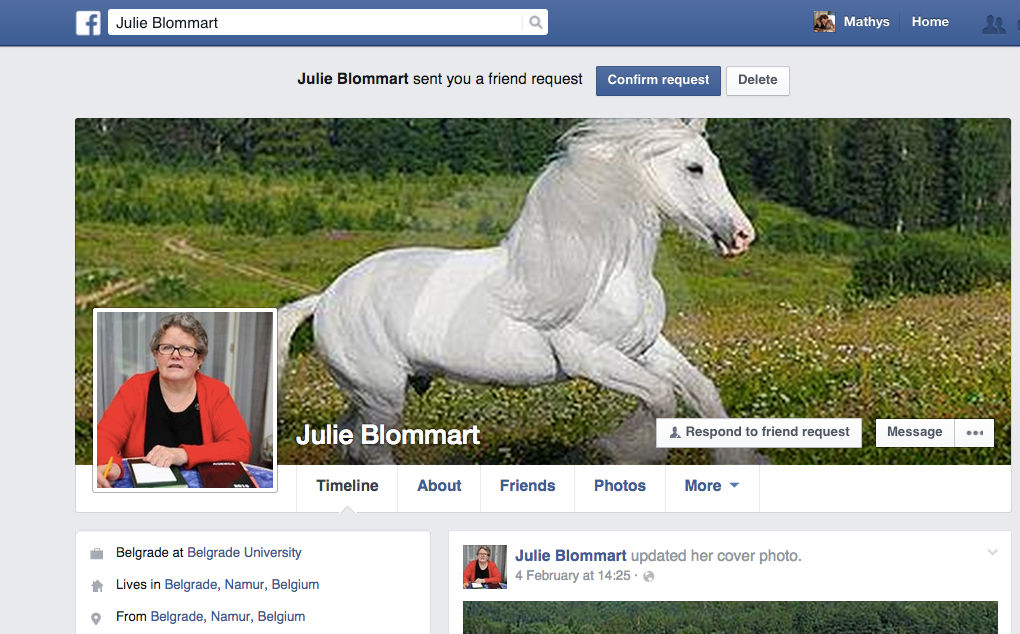Open the Belgrade University link
The image size is (1020, 634).
(x=244, y=552)
